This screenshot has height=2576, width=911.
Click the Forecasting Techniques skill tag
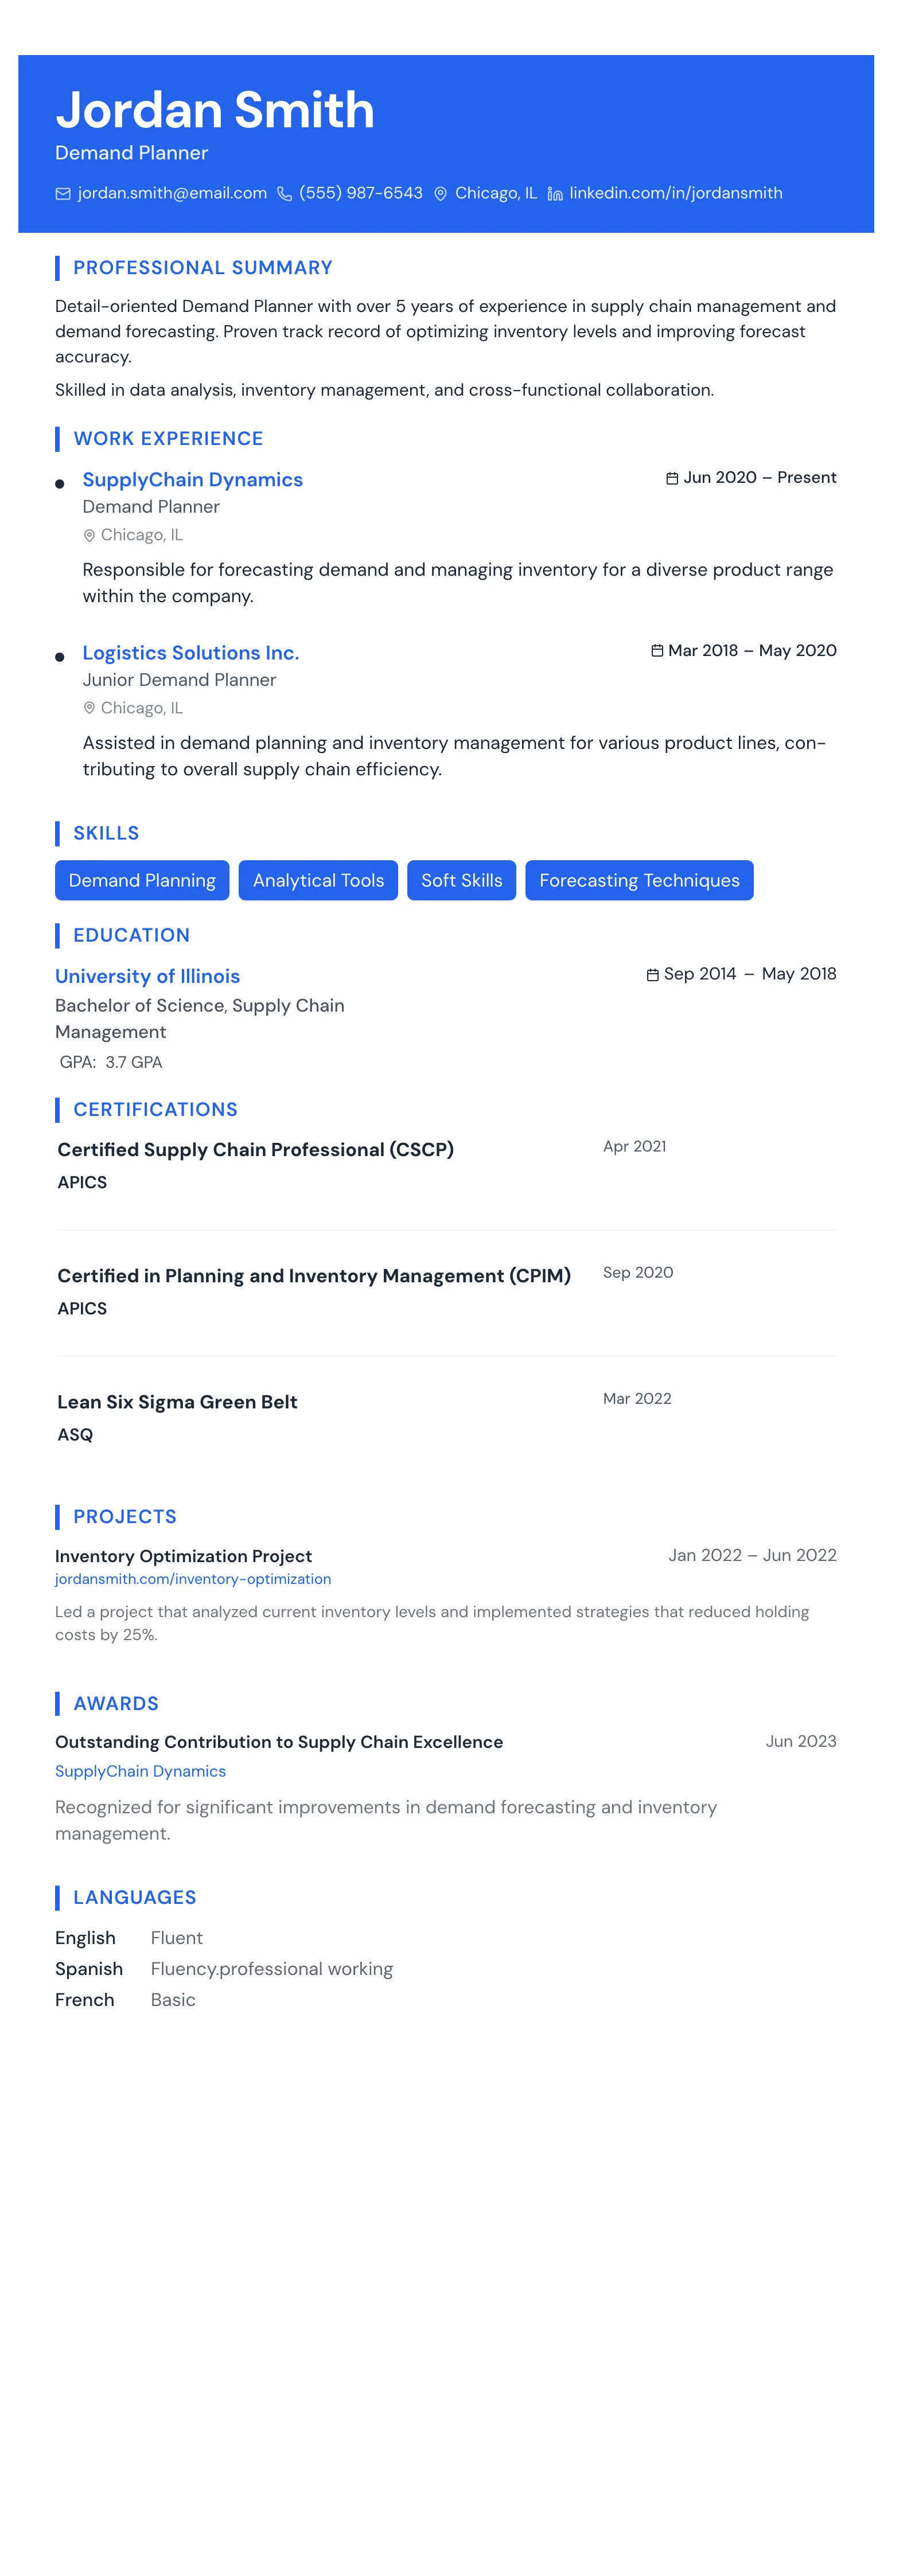coord(639,880)
